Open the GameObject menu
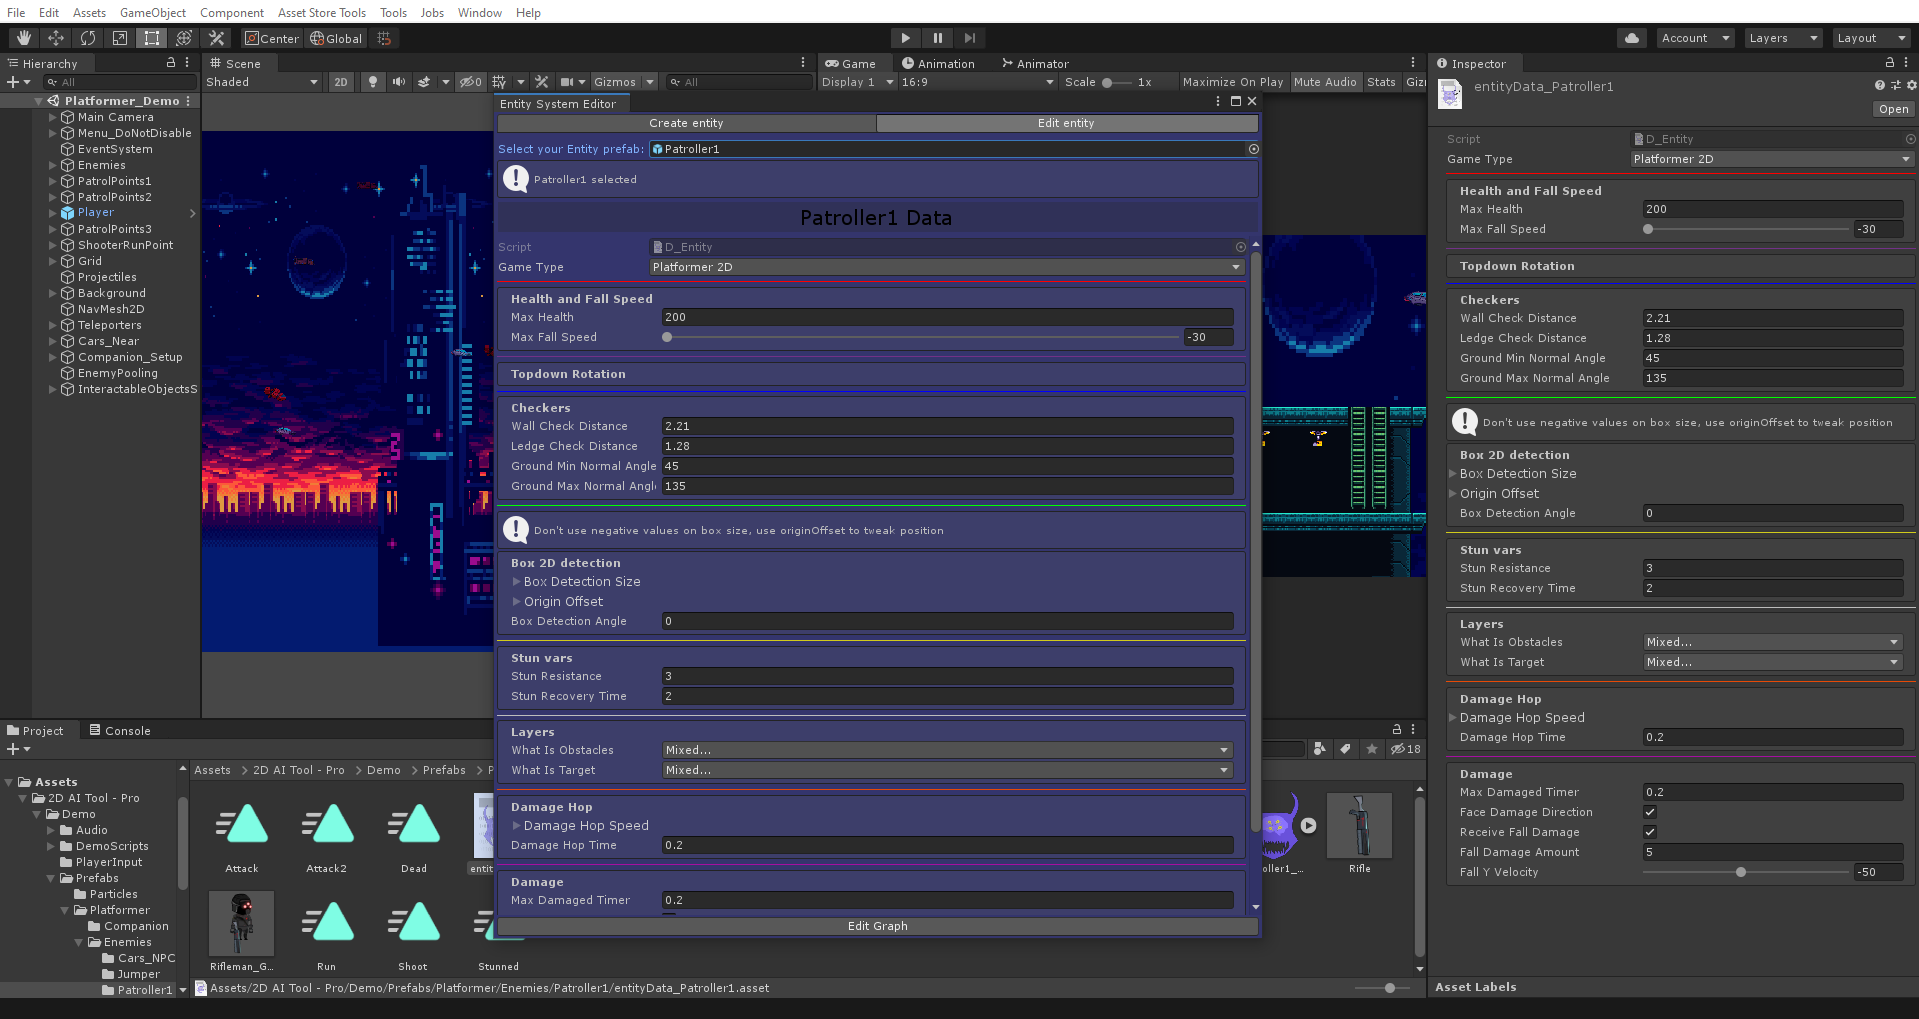1919x1019 pixels. coord(152,13)
